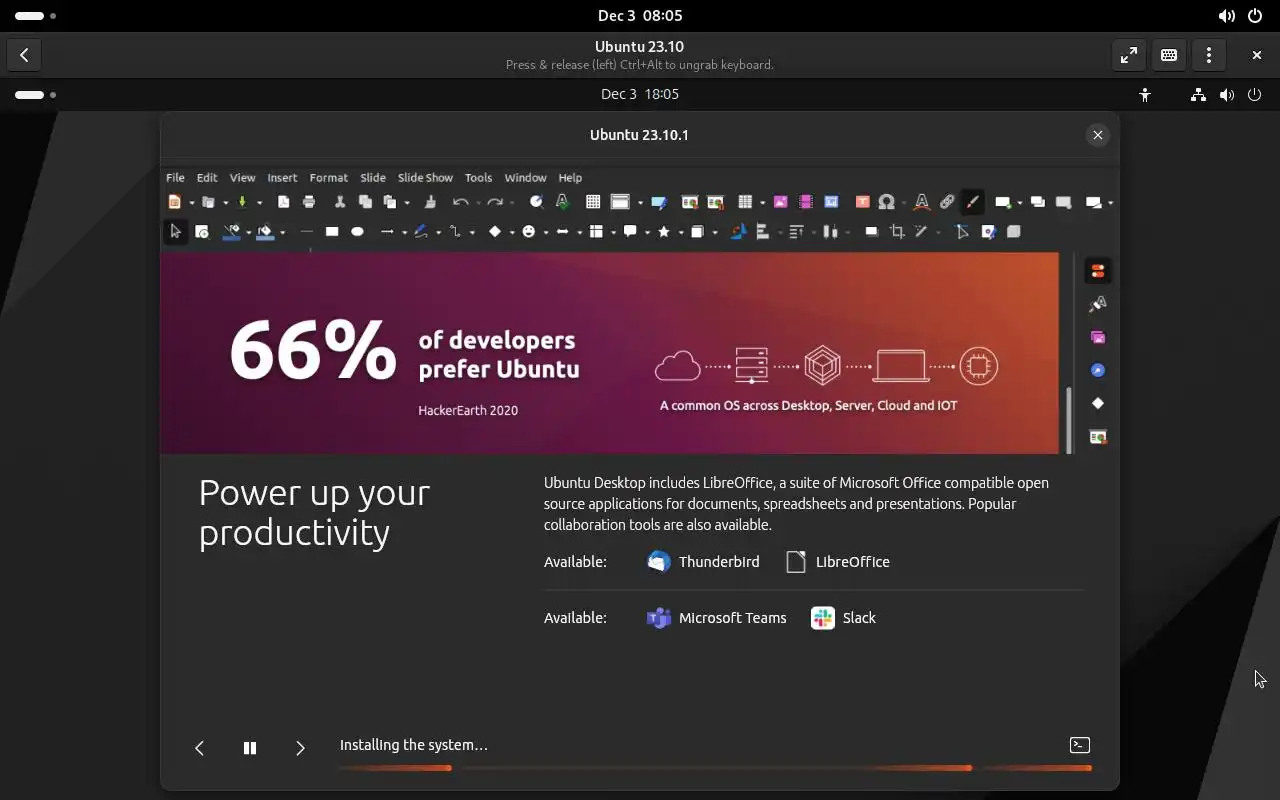Click the host volume icon
The width and height of the screenshot is (1280, 800).
(x=1226, y=16)
